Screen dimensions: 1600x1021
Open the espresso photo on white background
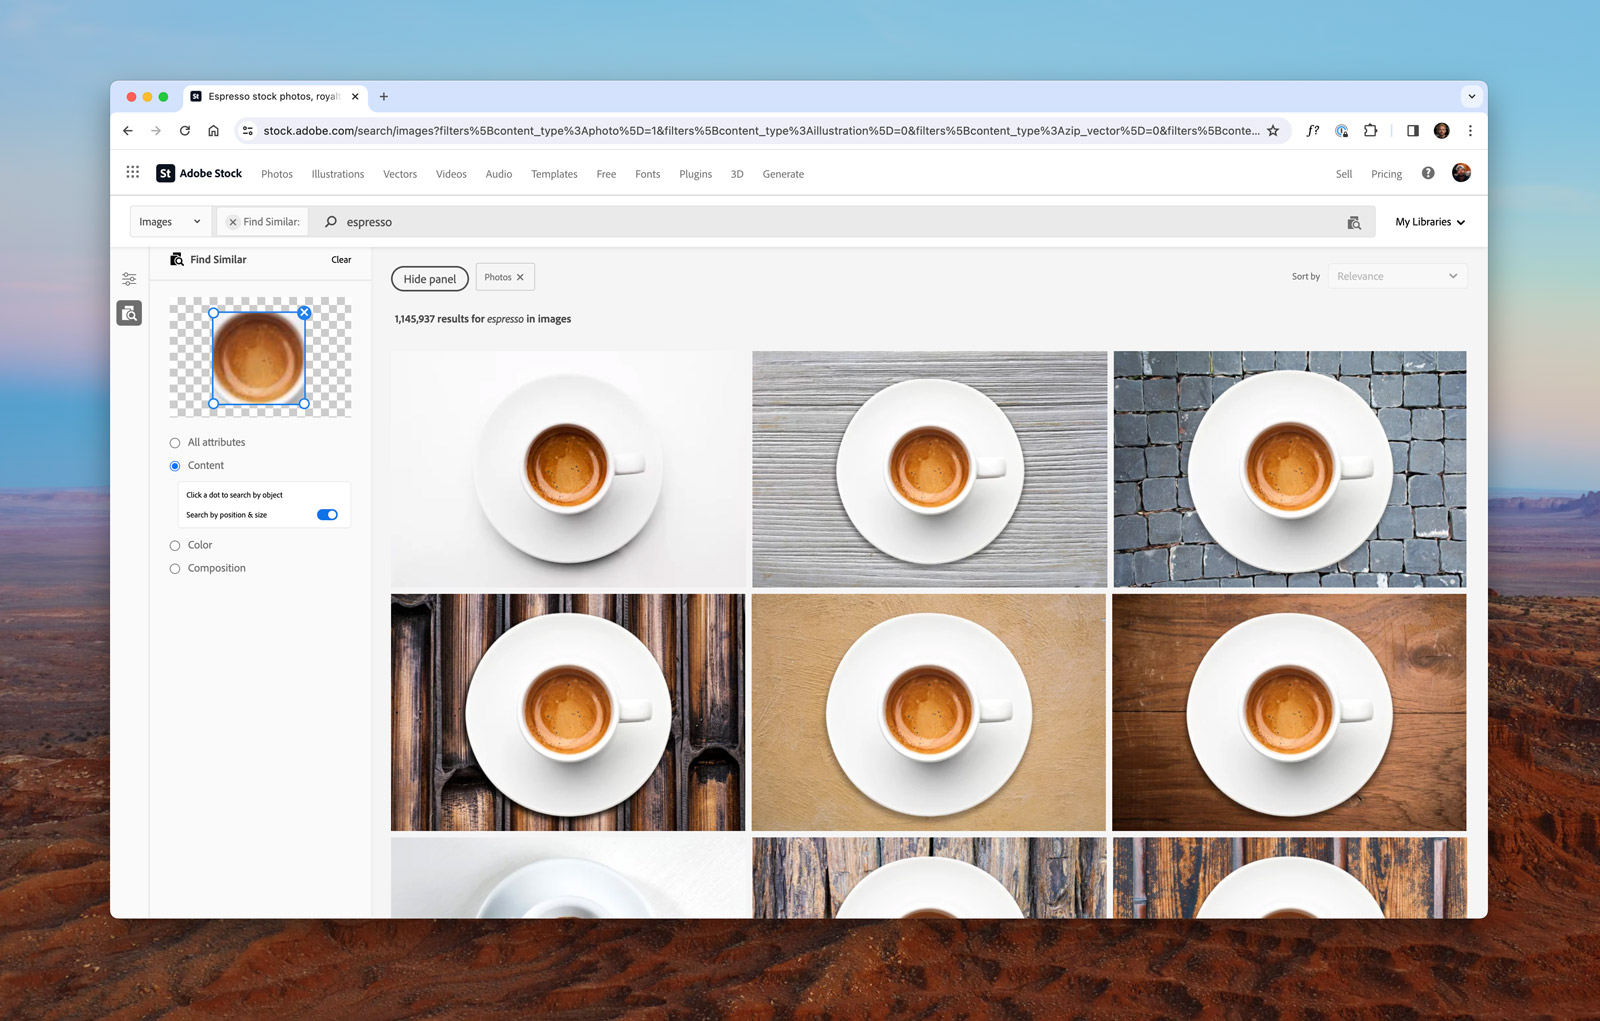568,469
